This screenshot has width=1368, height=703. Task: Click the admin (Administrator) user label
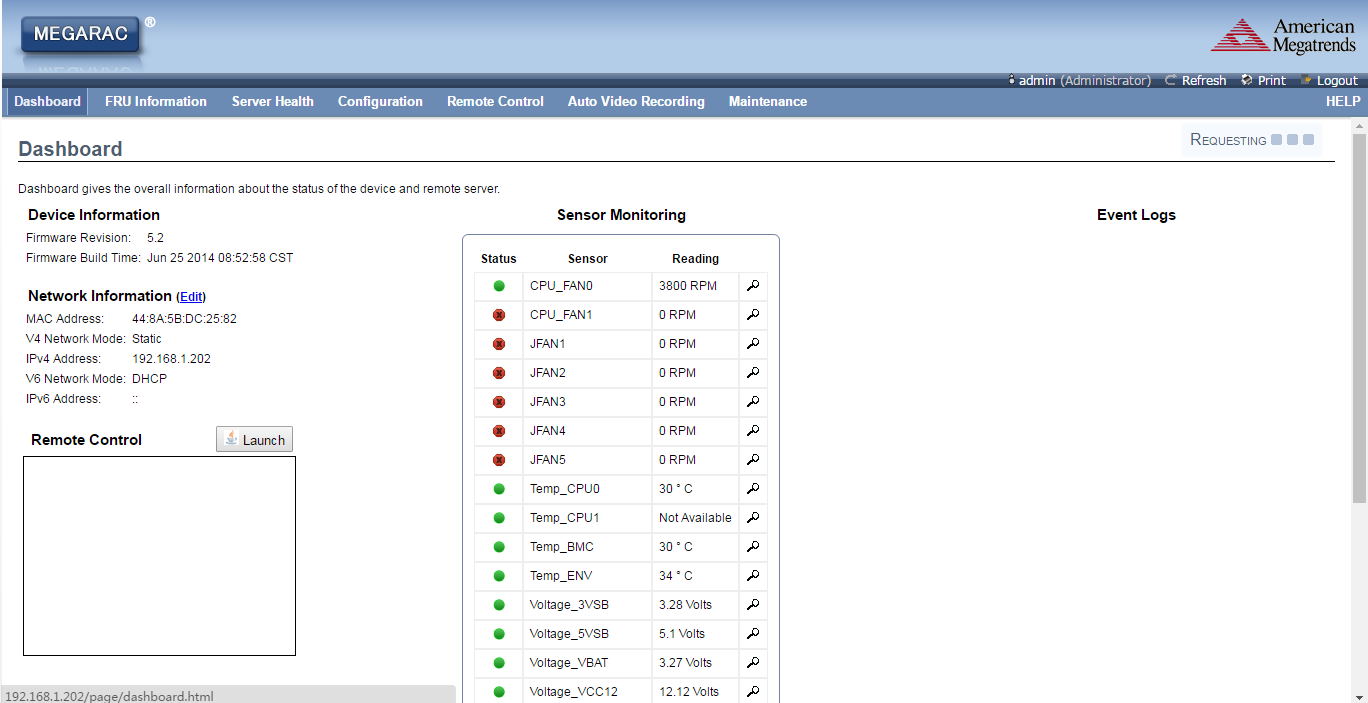pos(1080,81)
